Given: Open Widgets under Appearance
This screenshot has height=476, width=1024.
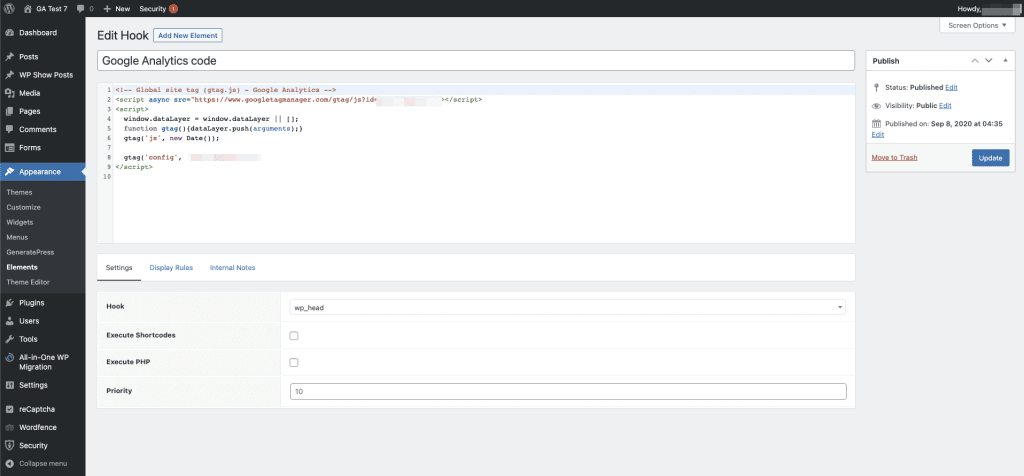Looking at the screenshot, I should click(20, 223).
